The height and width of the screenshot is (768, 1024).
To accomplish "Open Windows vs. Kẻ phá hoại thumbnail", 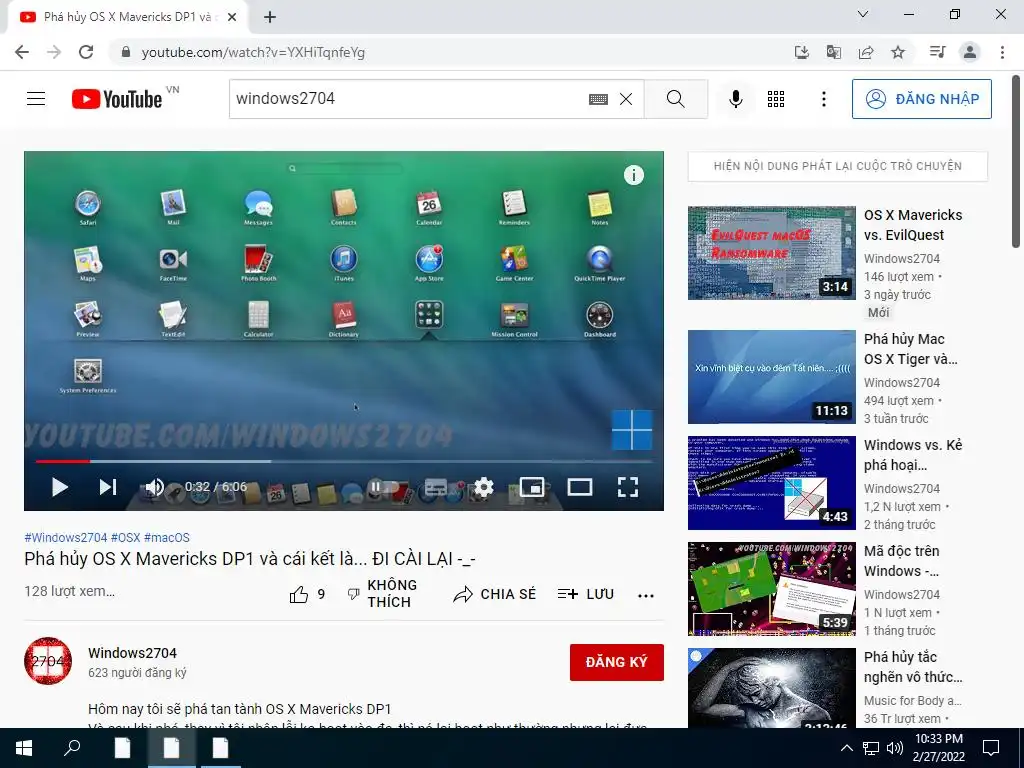I will coord(771,483).
